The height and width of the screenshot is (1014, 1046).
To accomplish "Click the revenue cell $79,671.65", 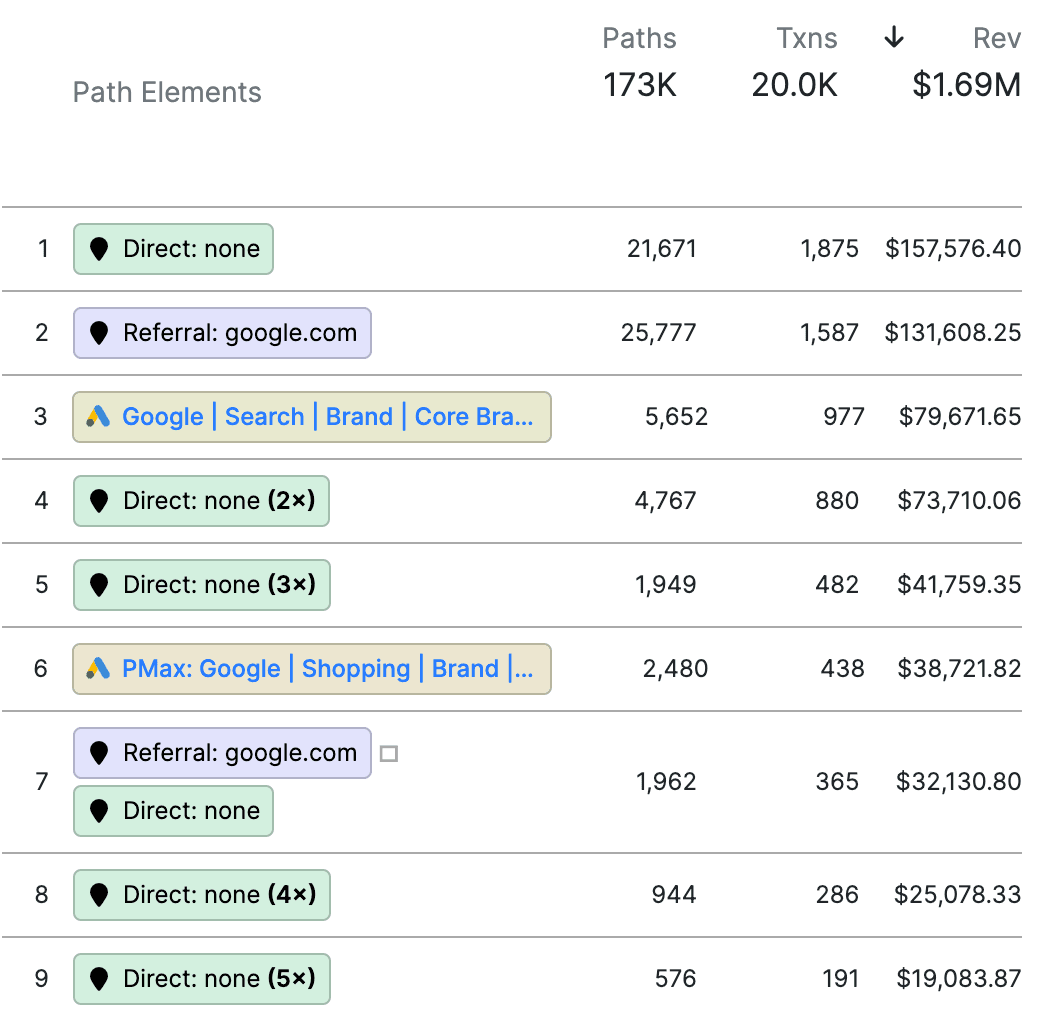I will click(x=959, y=417).
